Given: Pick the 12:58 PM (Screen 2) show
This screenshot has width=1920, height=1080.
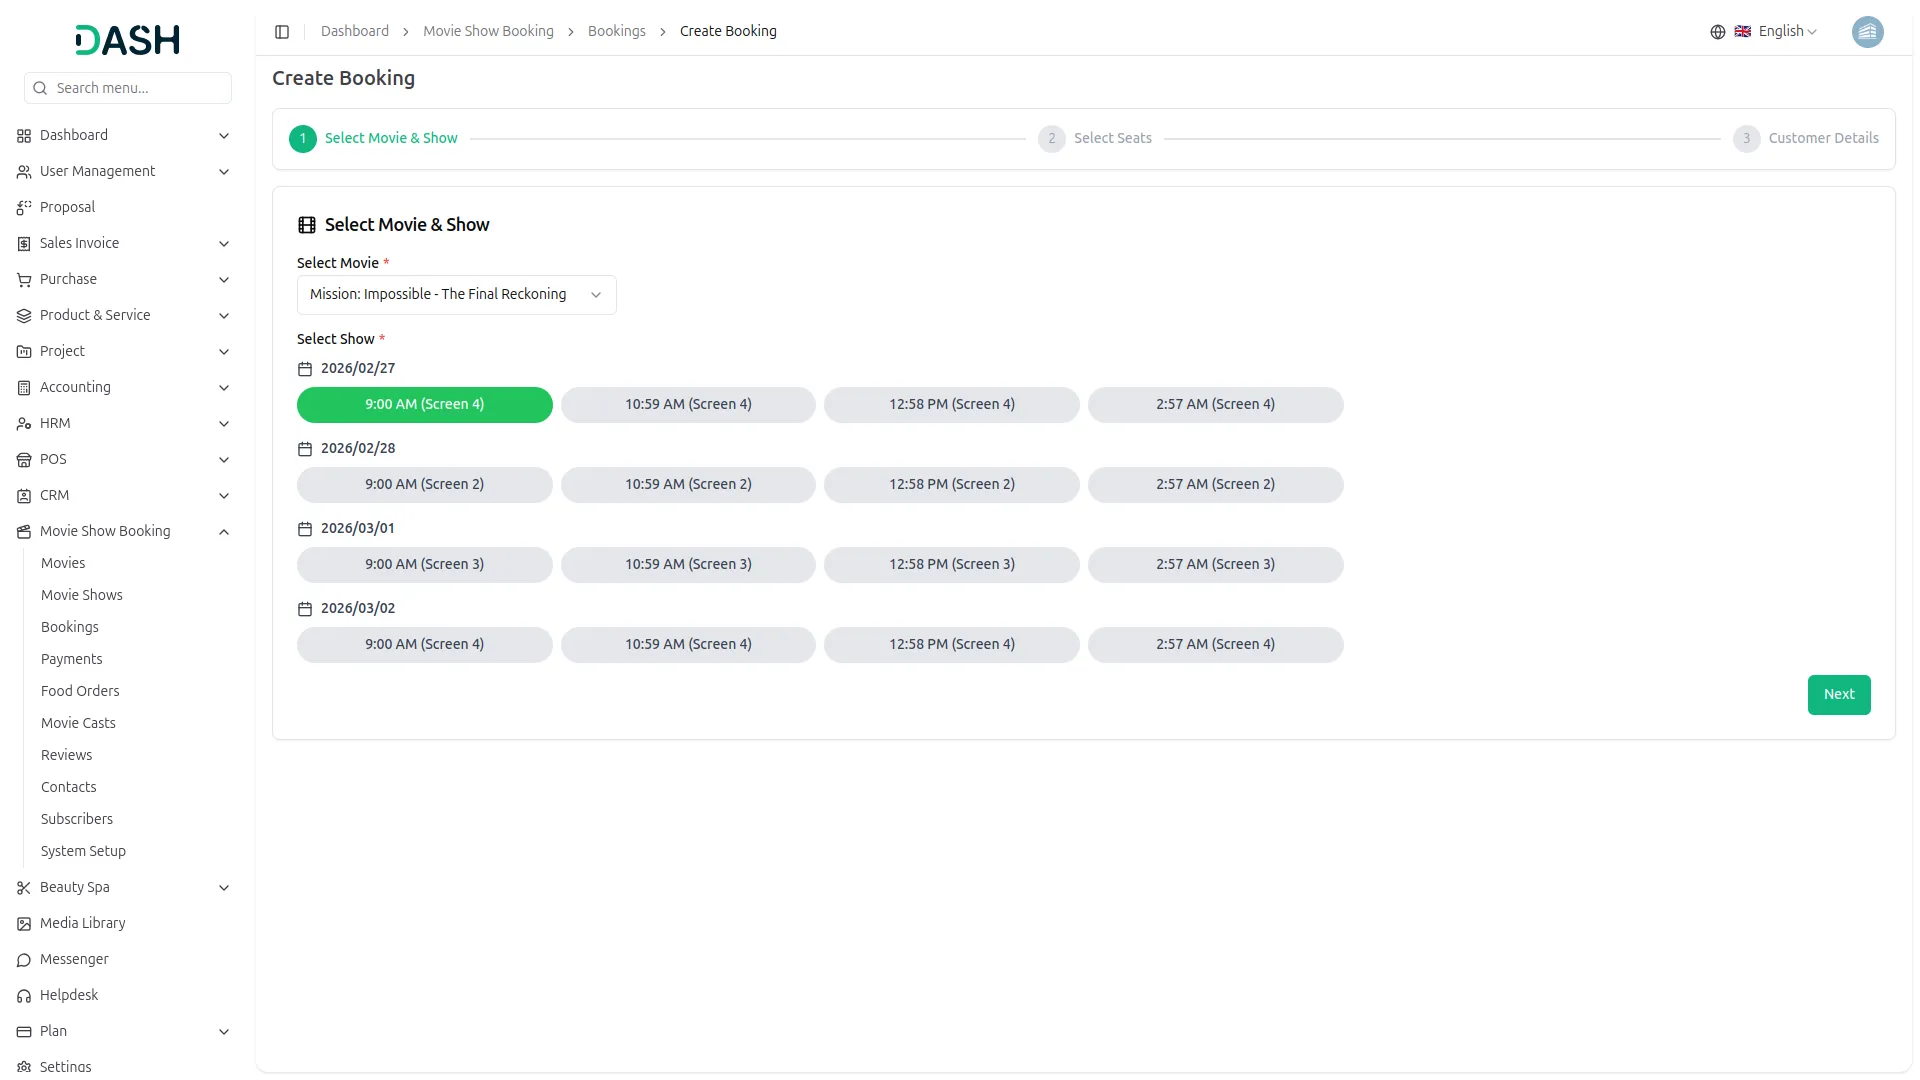Looking at the screenshot, I should [951, 485].
